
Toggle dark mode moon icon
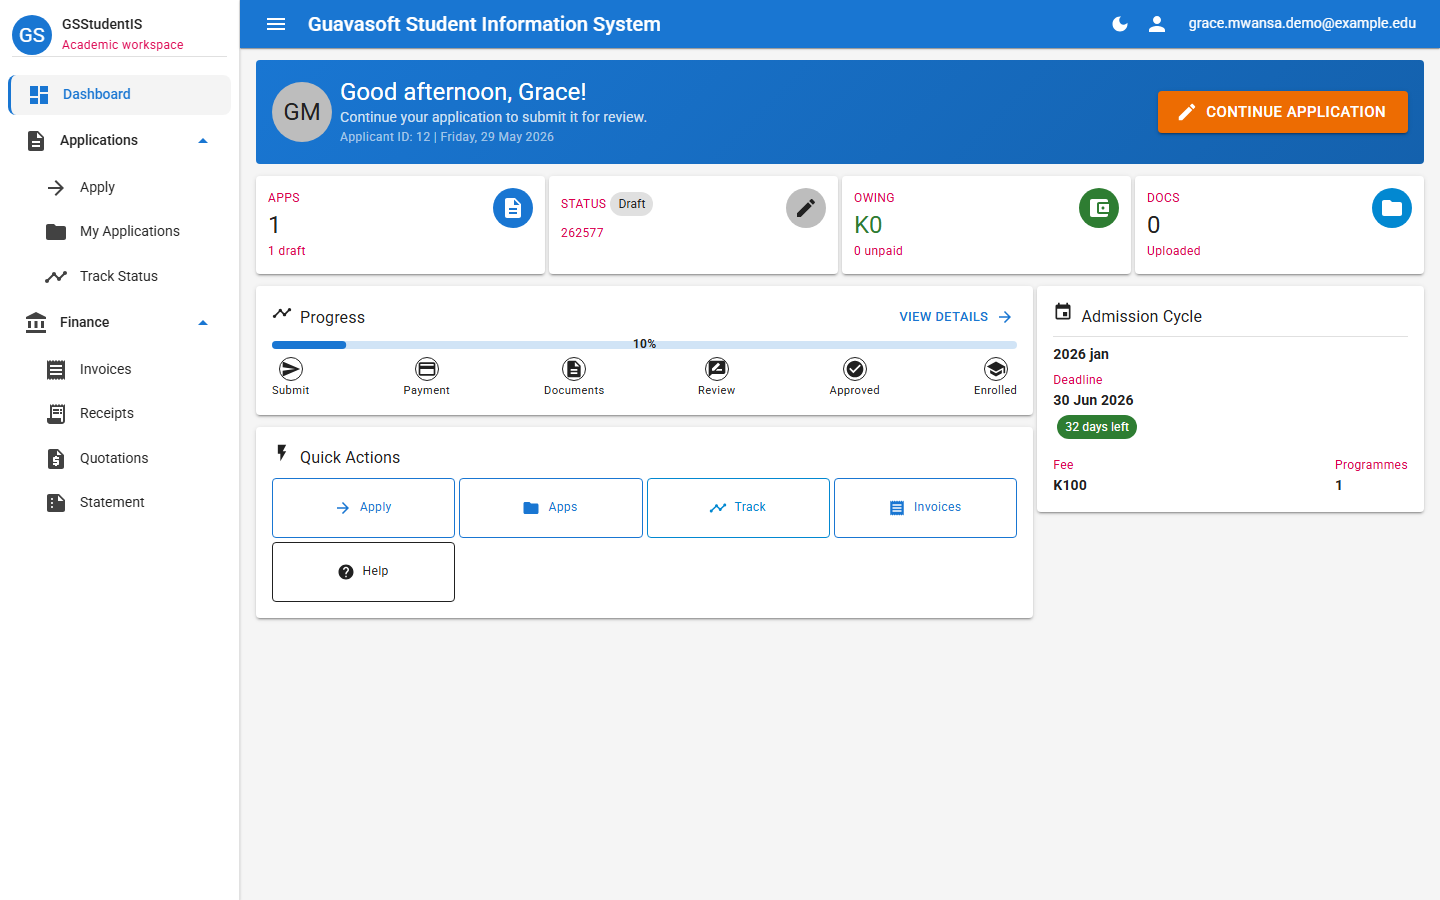tap(1120, 24)
